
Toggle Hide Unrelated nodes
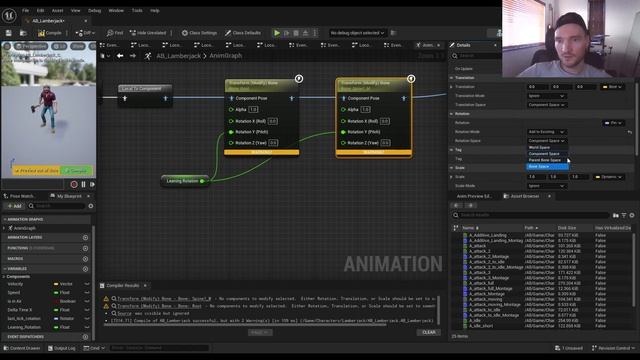(148, 33)
